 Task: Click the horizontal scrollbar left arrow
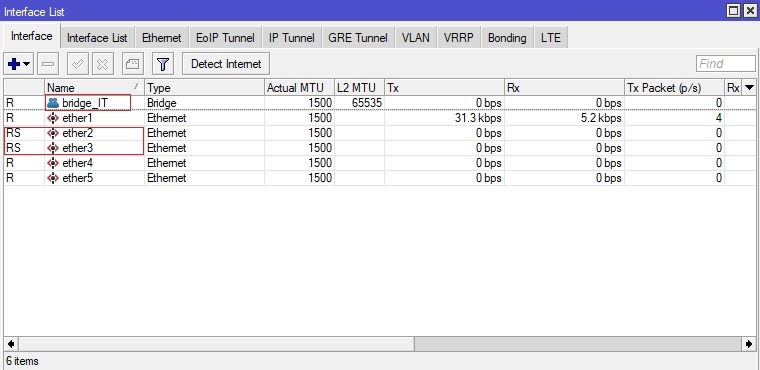[11, 344]
